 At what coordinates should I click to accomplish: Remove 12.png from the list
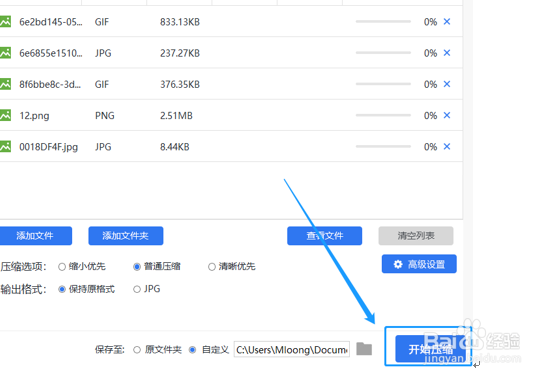point(447,115)
